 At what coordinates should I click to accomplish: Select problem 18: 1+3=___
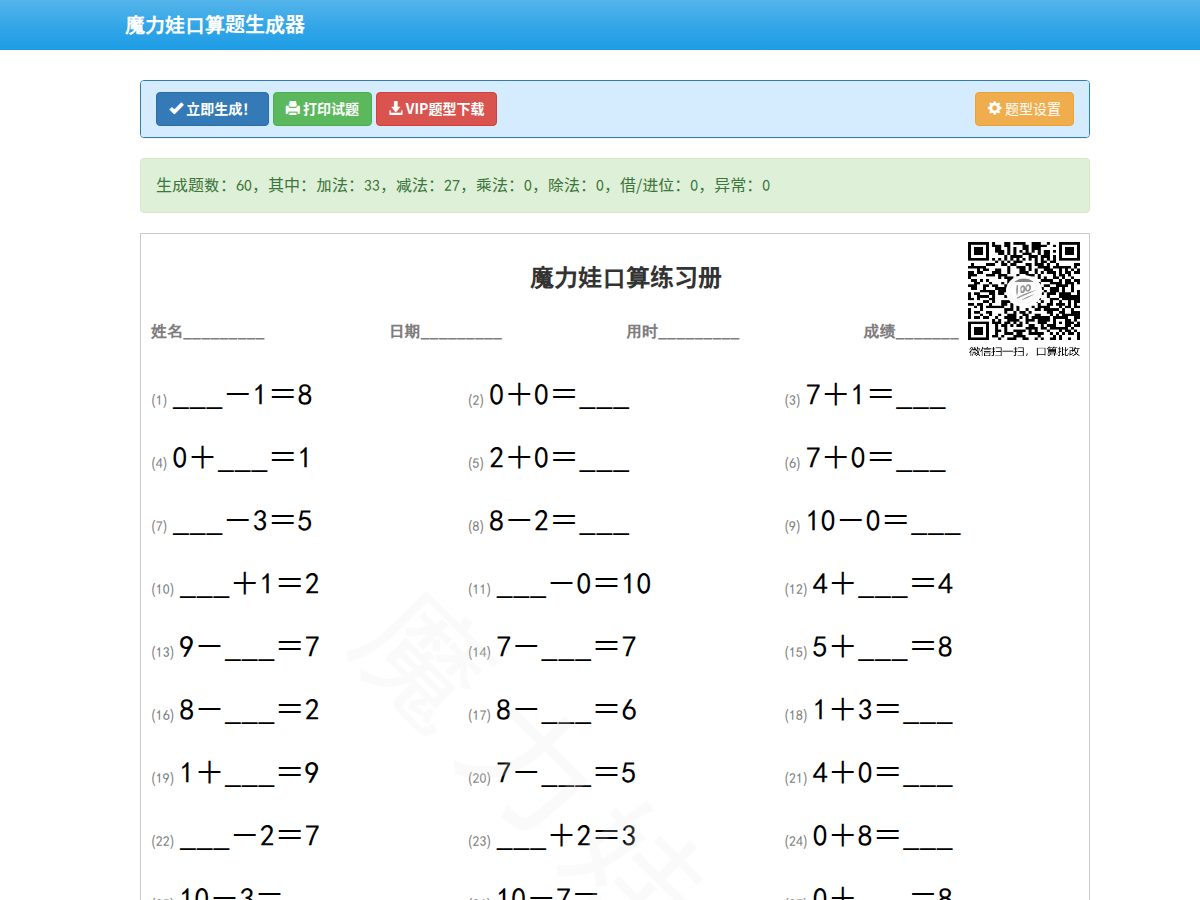click(869, 711)
